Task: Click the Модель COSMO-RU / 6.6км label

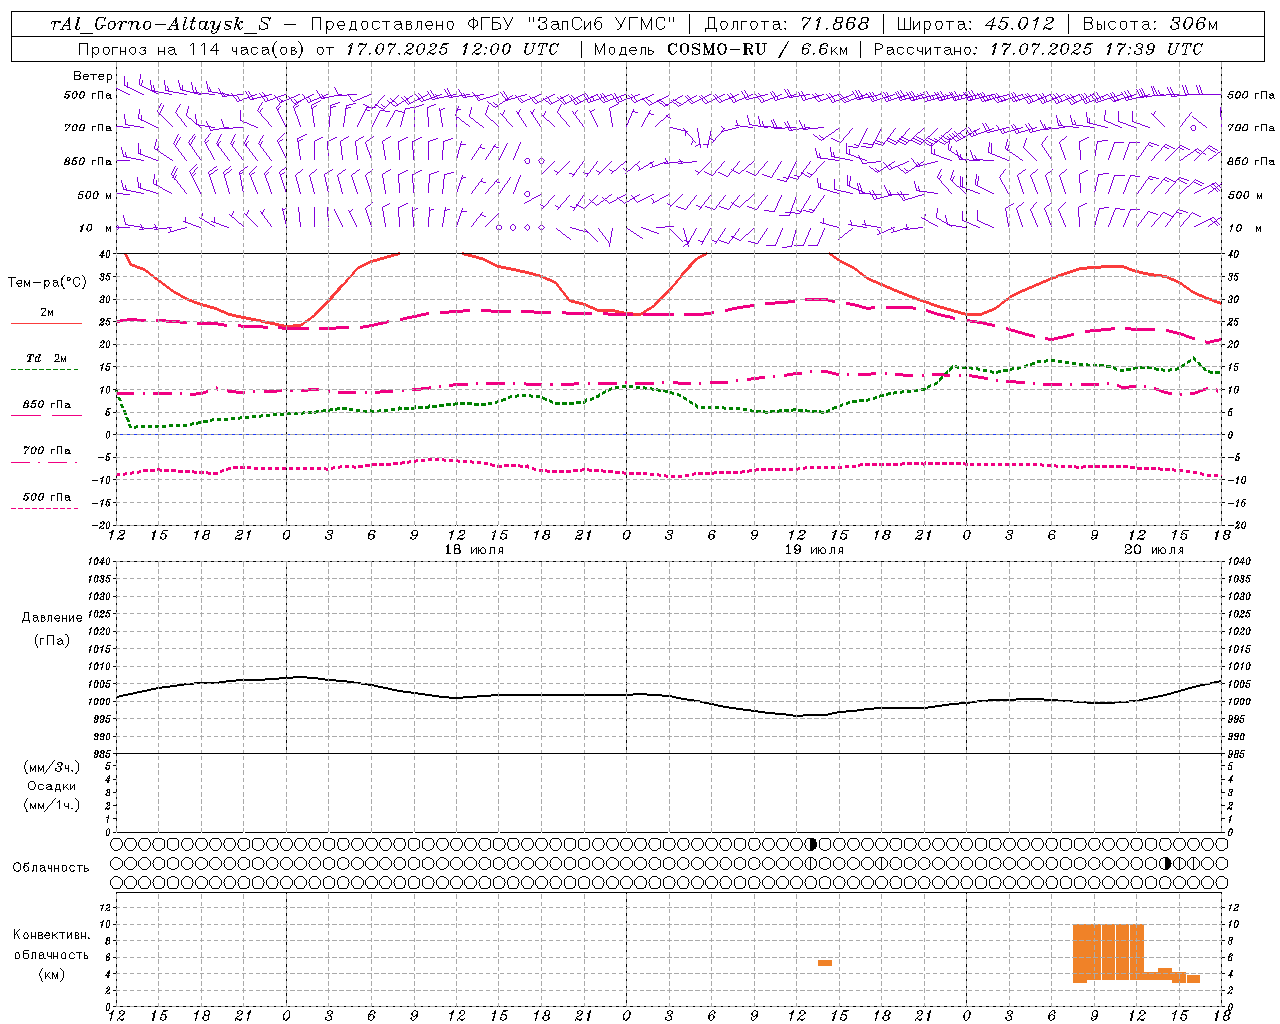Action: 720,49
